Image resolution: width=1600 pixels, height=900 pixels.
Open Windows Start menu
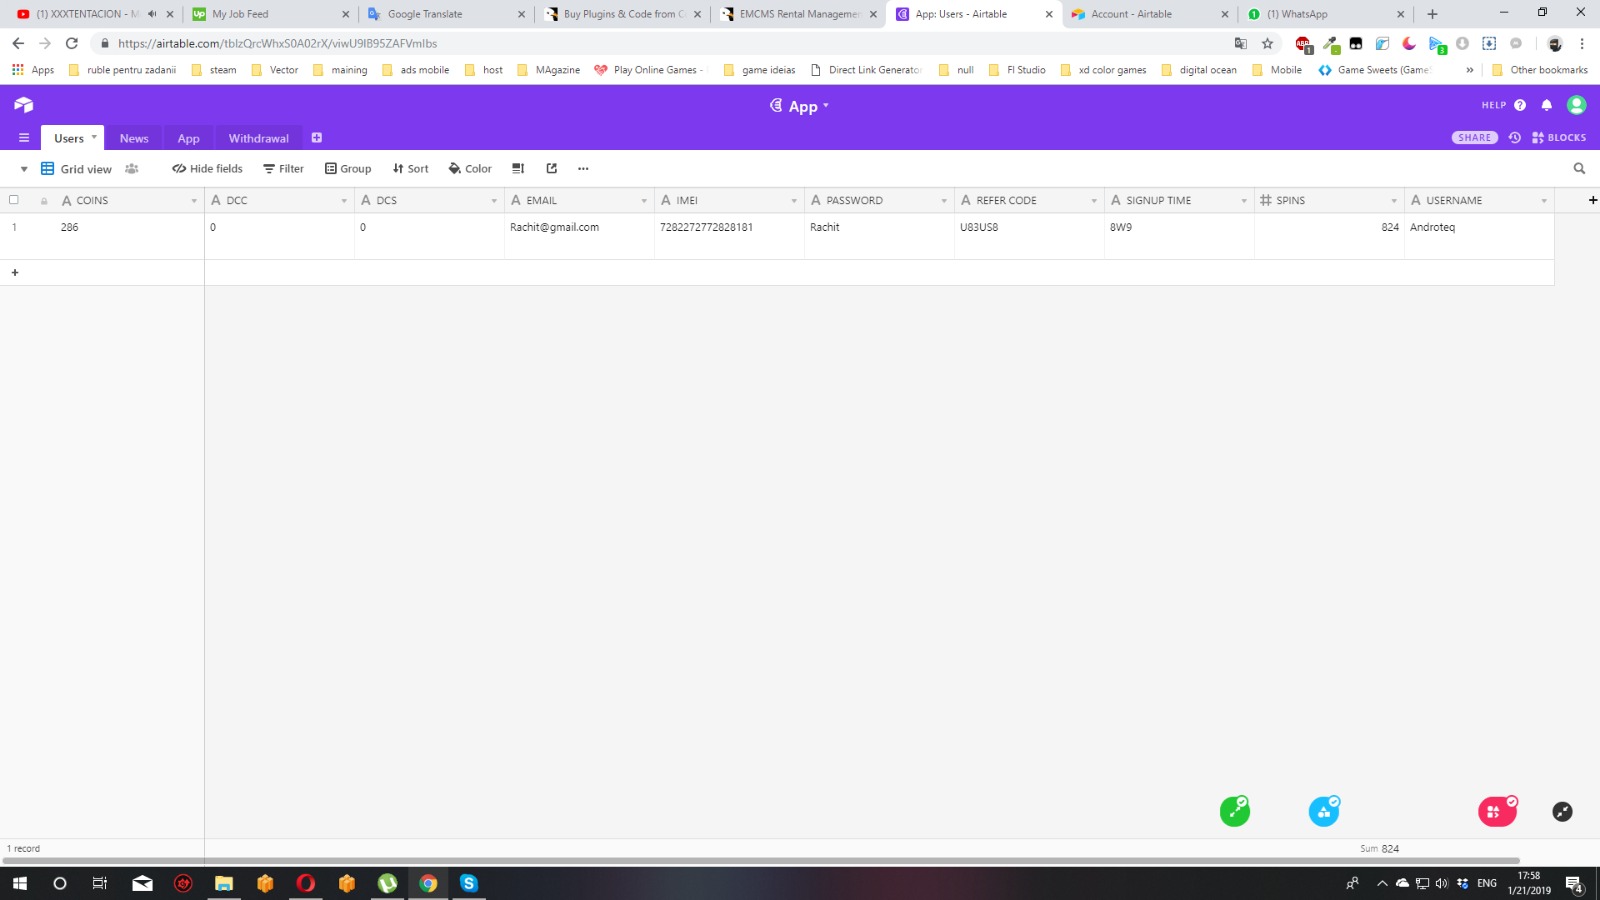point(20,883)
